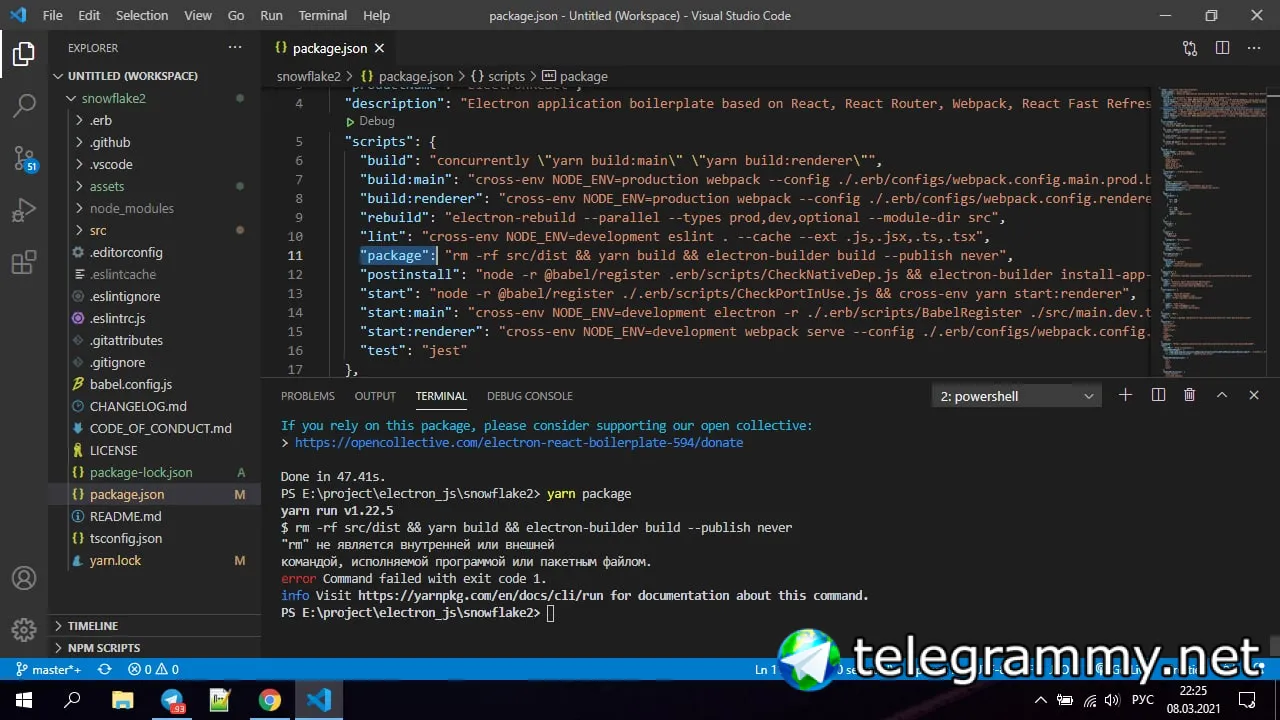Screen dimensions: 1280x720
Task: Collapse the snowflake2 folder
Action: pyautogui.click(x=155, y=98)
